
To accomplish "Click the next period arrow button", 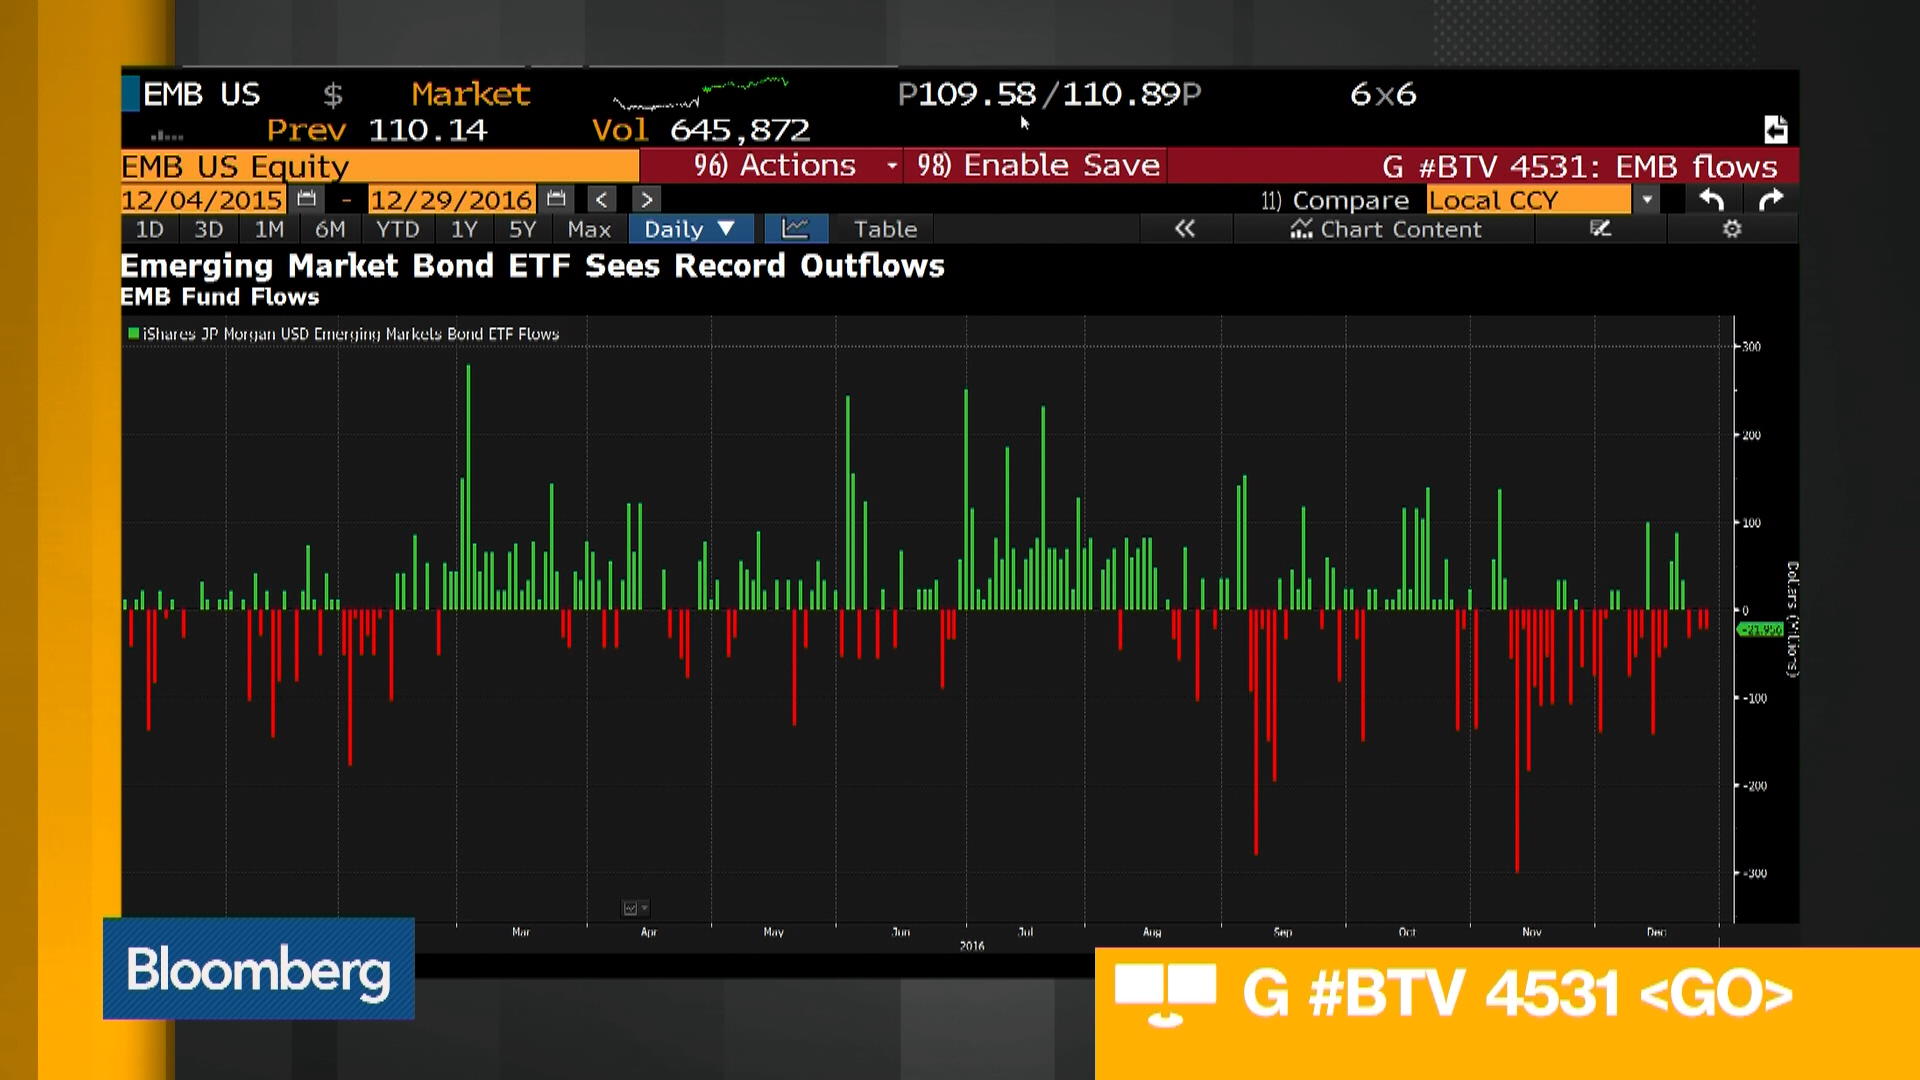I will (646, 199).
